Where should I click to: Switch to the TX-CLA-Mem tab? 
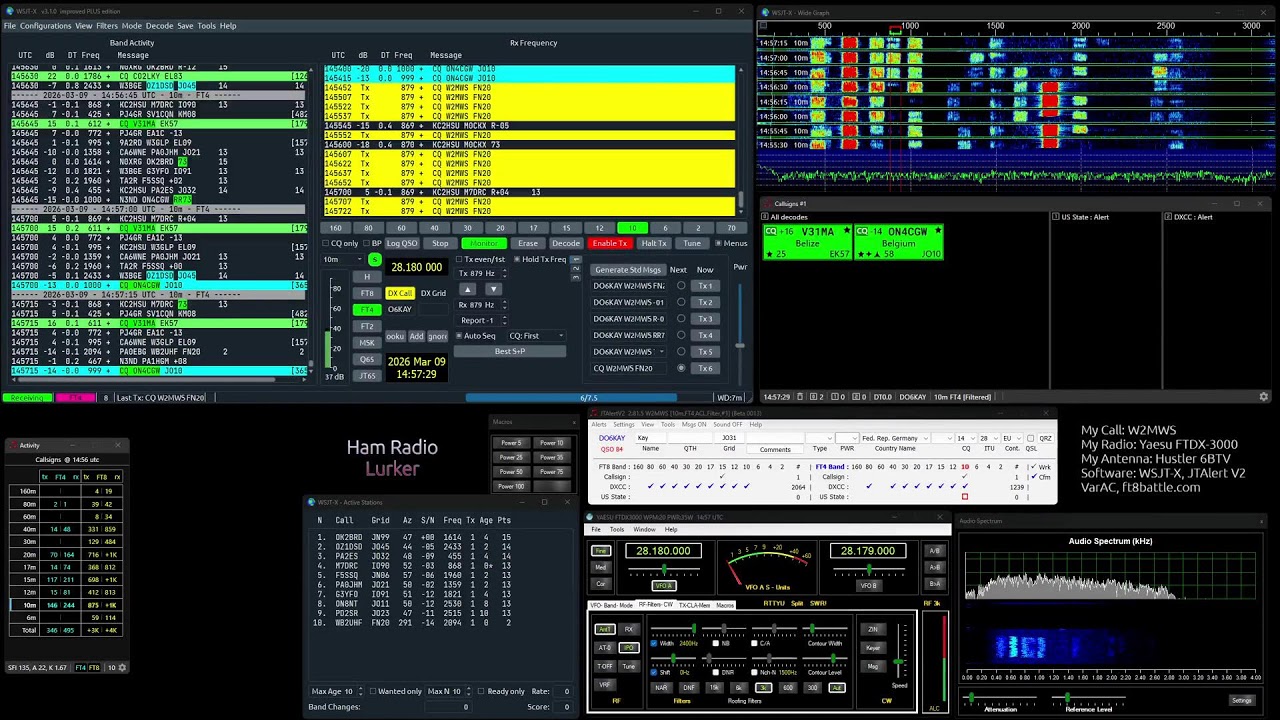695,605
